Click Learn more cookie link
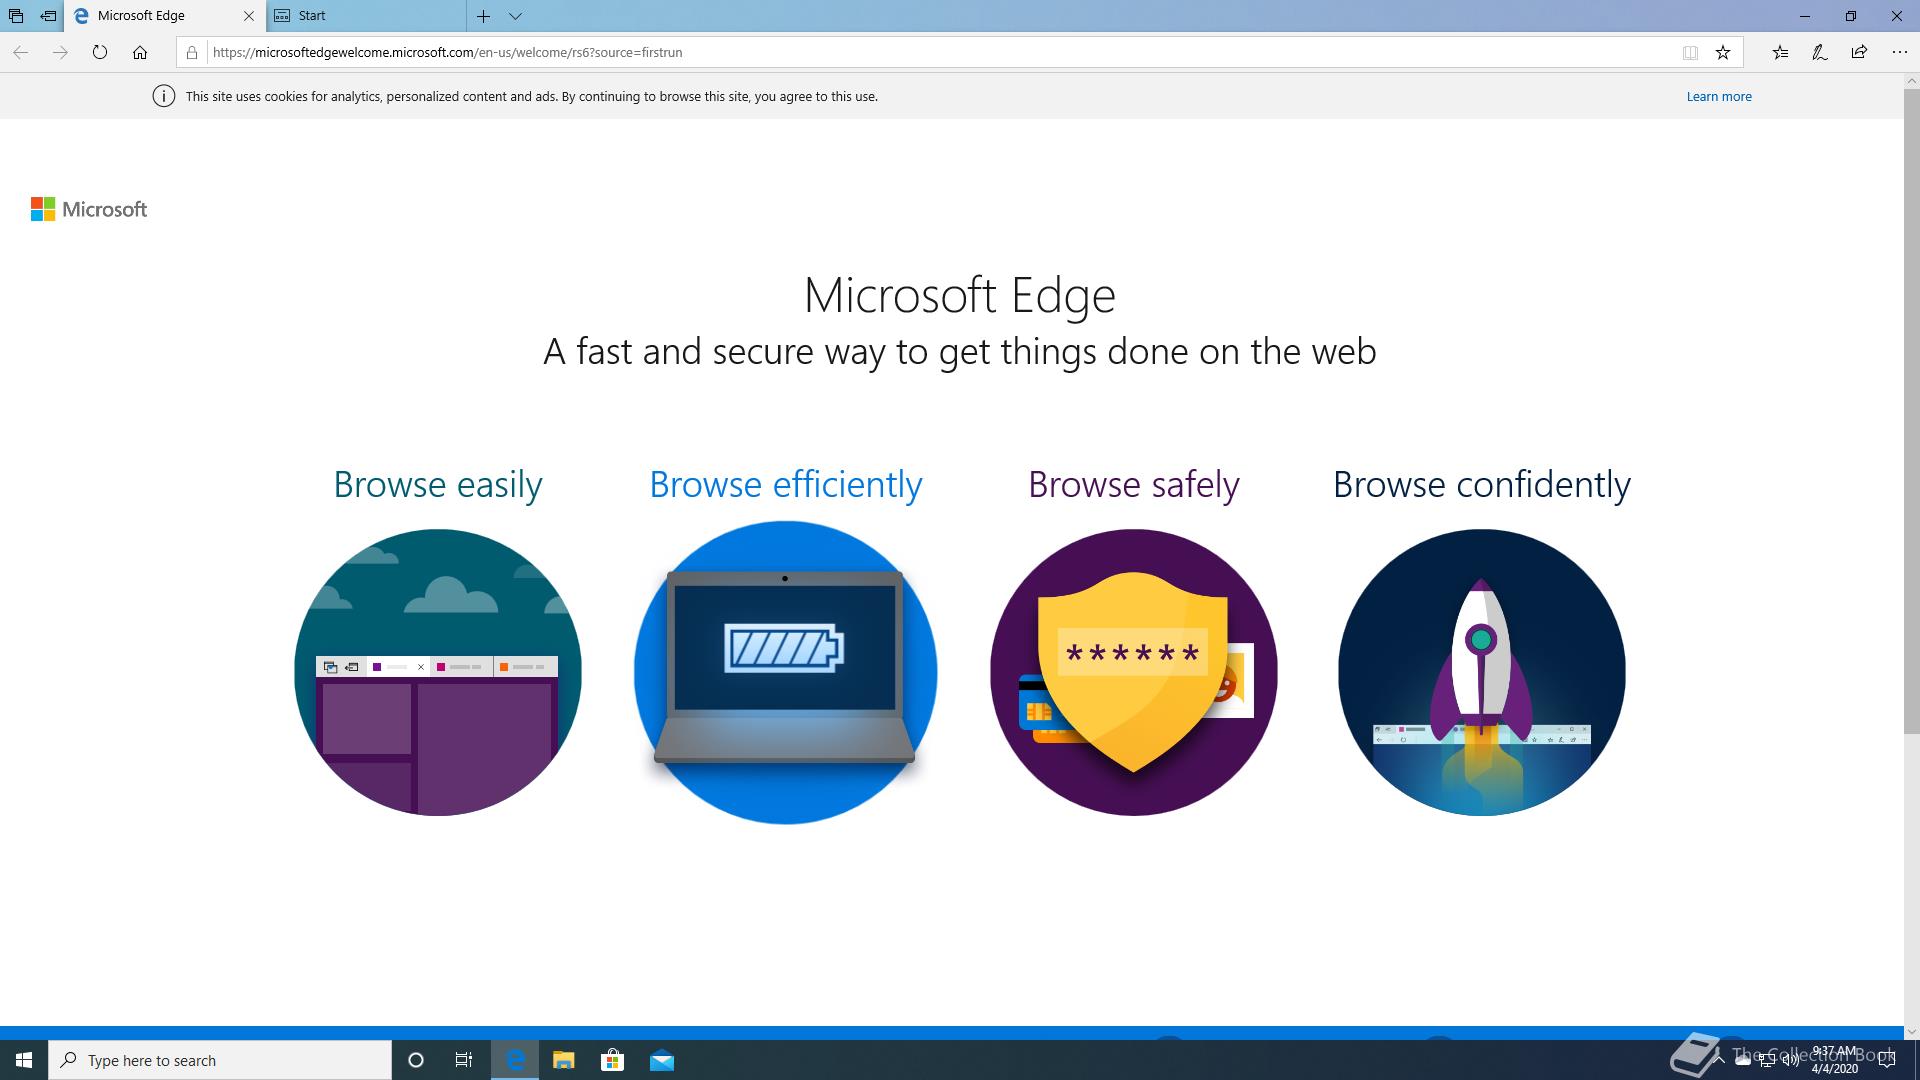The height and width of the screenshot is (1080, 1920). coord(1718,97)
